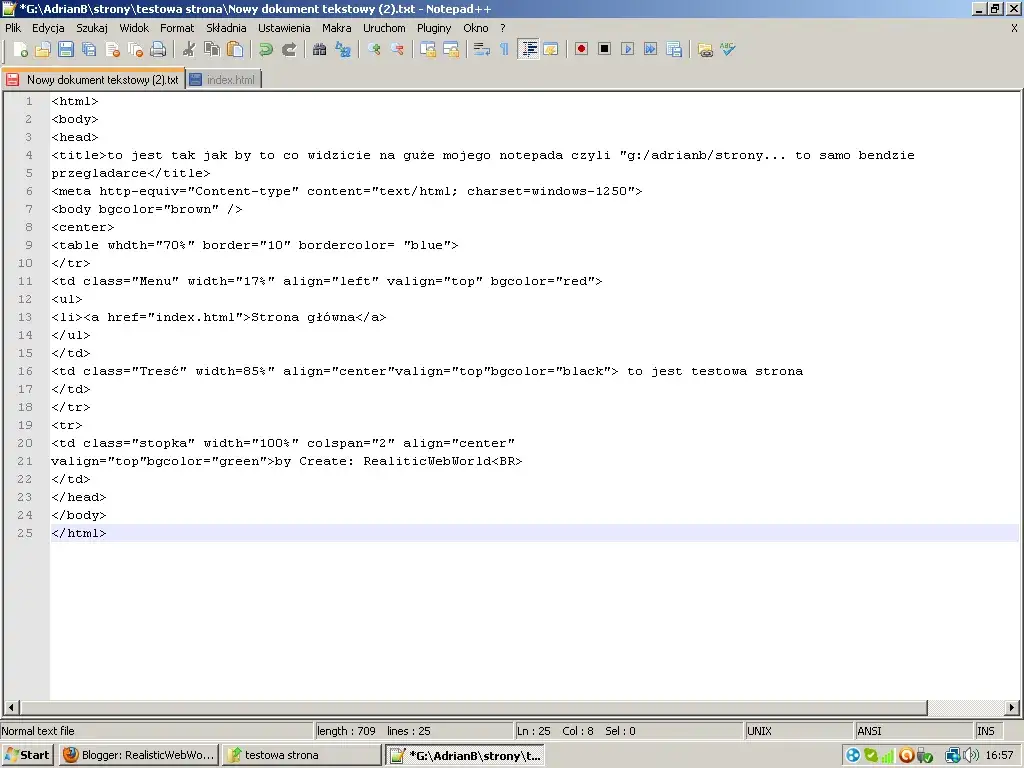Zoom out toolbar icon

click(396, 50)
